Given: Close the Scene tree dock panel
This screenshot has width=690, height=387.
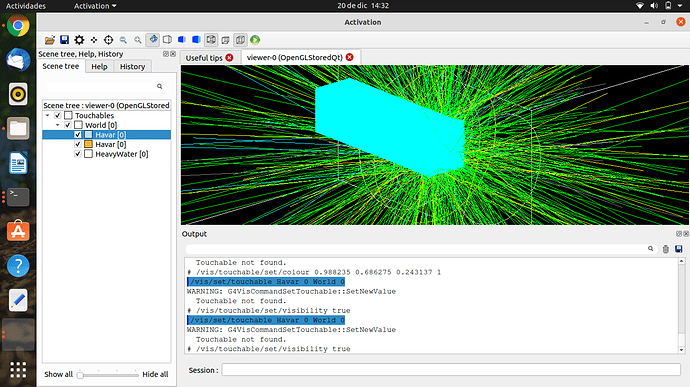Looking at the screenshot, I should pos(173,54).
